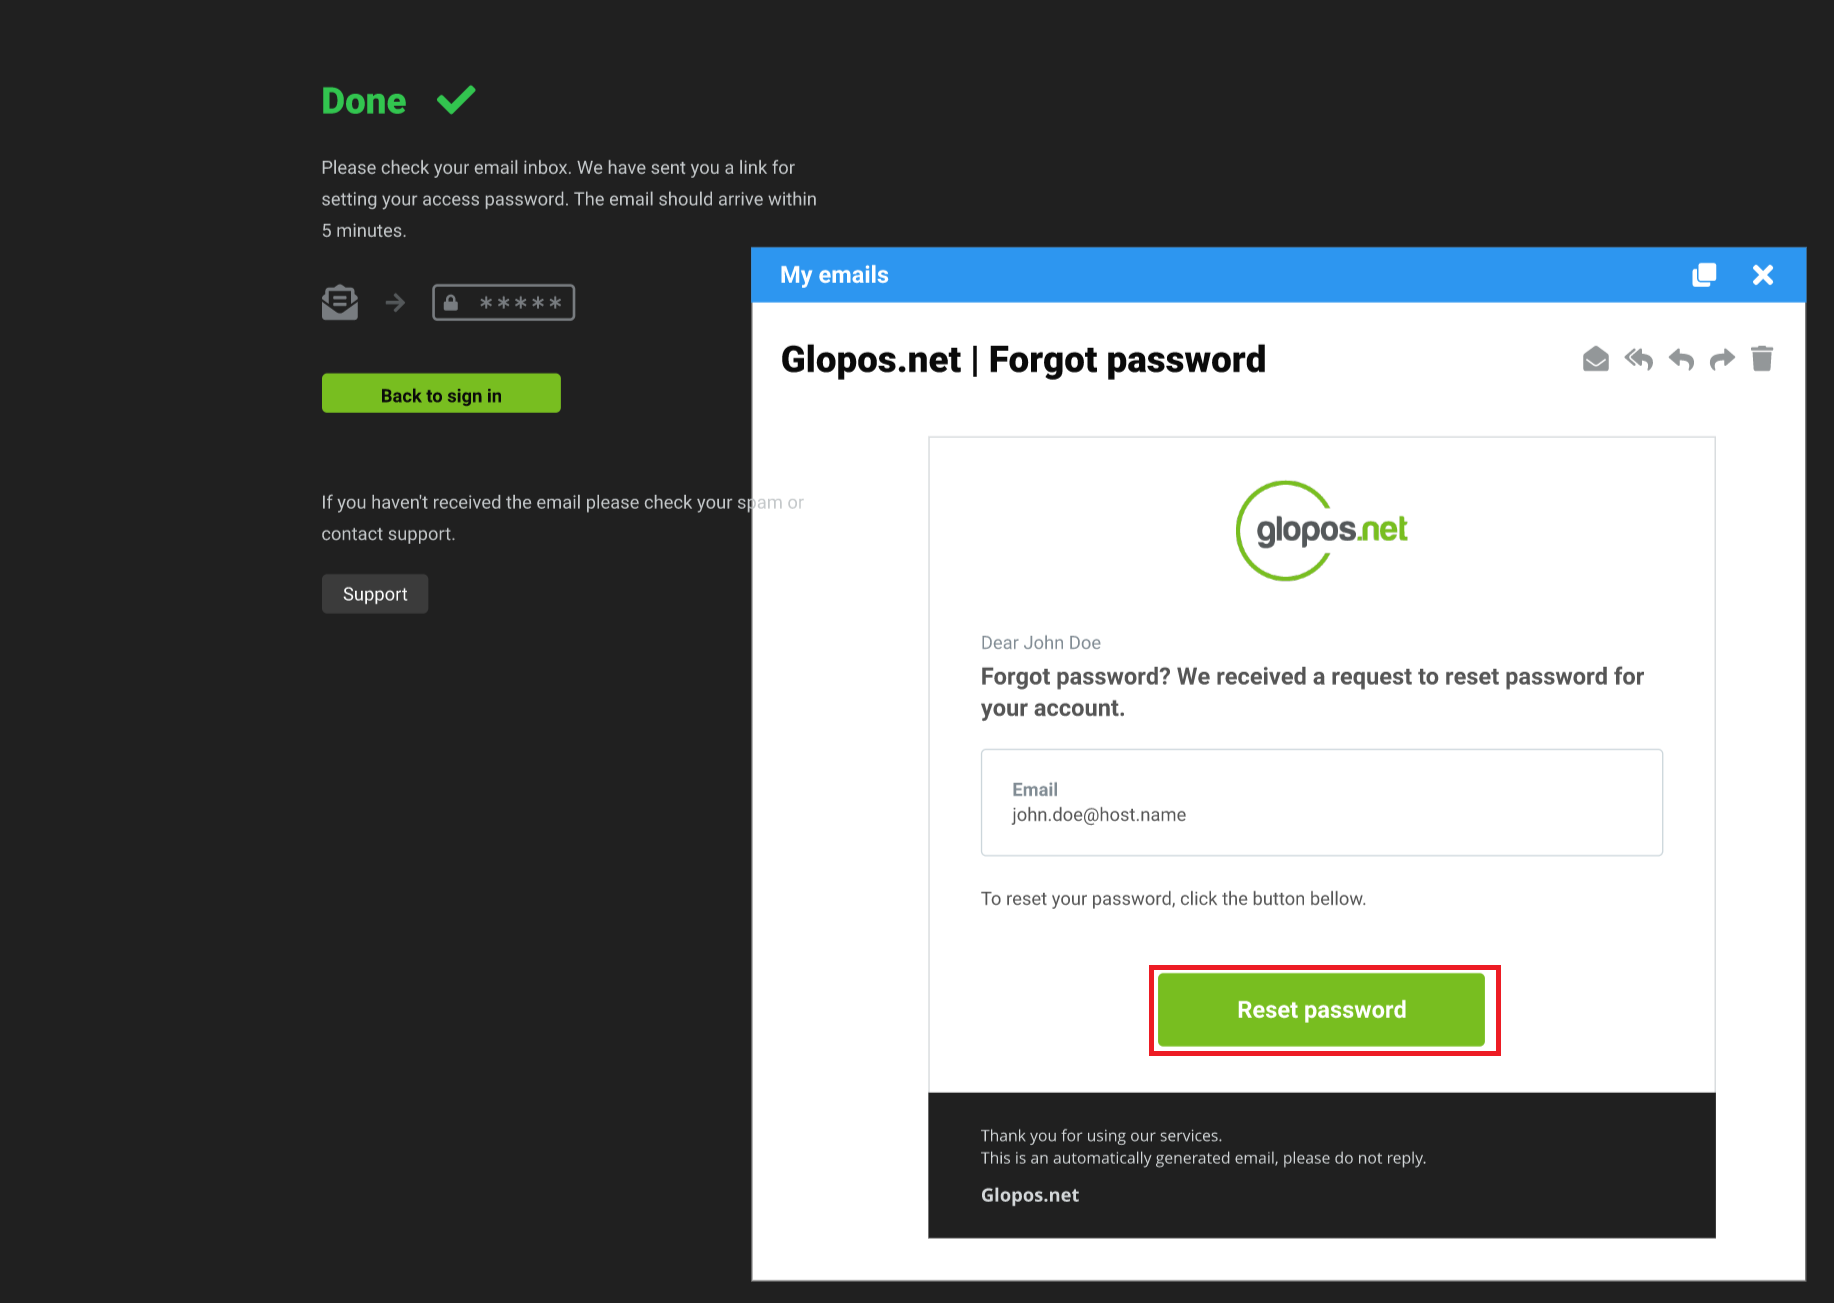Click the Done heading

pos(364,101)
